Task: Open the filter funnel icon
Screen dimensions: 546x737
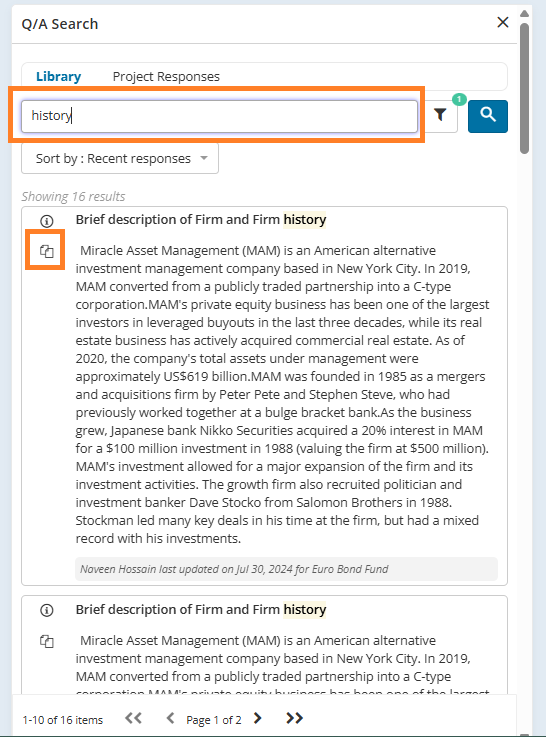Action: [x=440, y=115]
